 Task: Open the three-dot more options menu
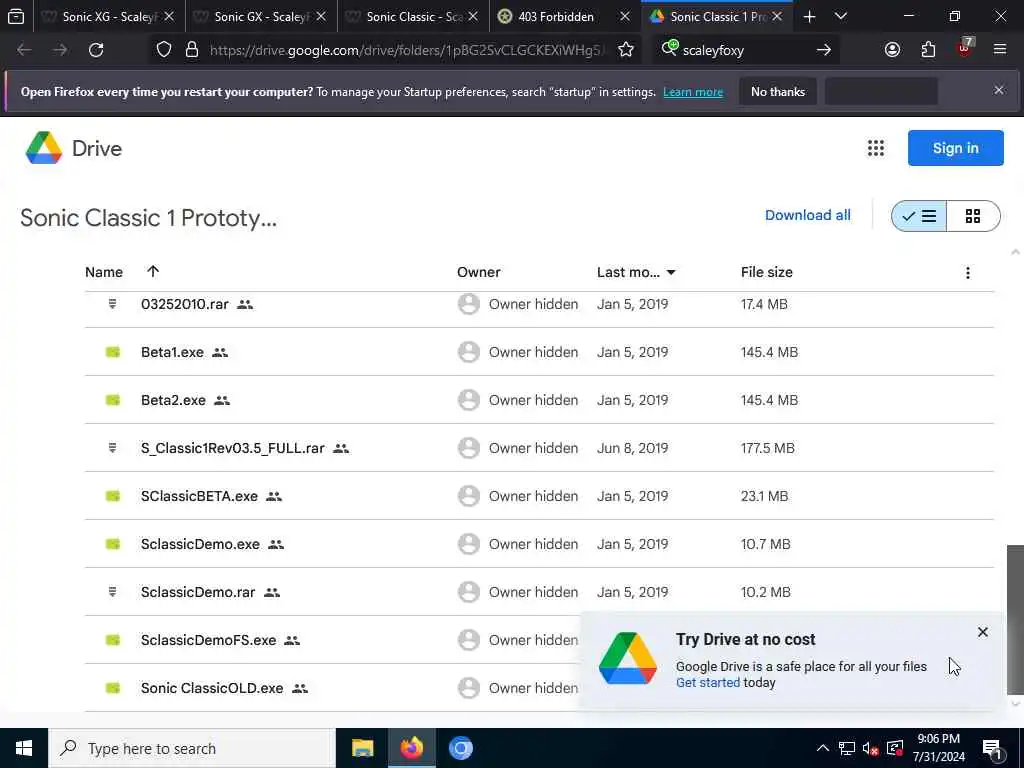pyautogui.click(x=968, y=273)
